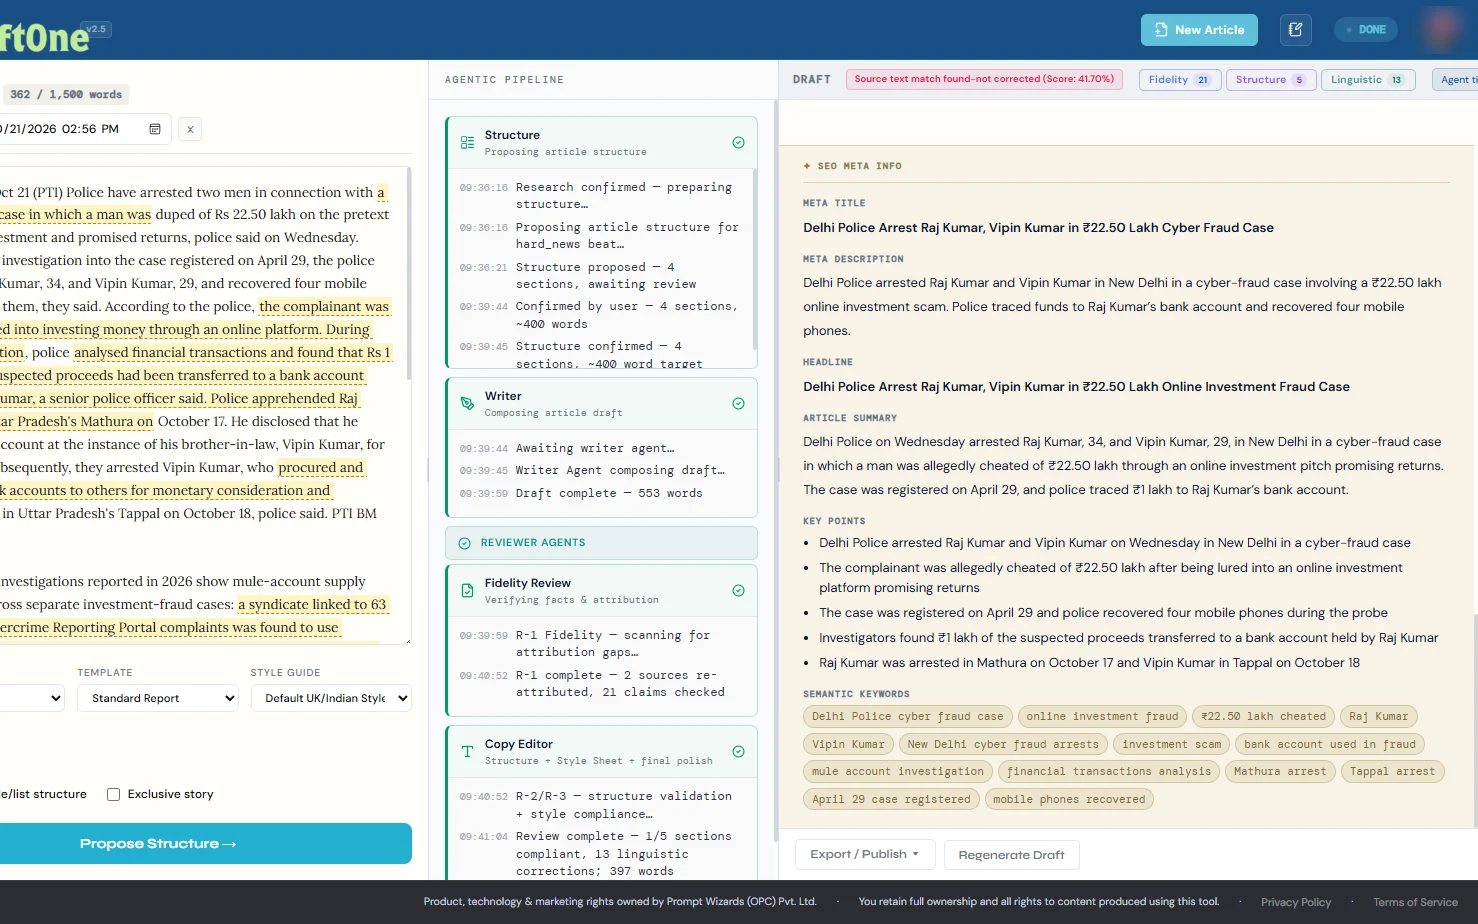Screen dimensions: 1478x924
Task: Click the Reviewer Agents section header
Action: coord(601,543)
